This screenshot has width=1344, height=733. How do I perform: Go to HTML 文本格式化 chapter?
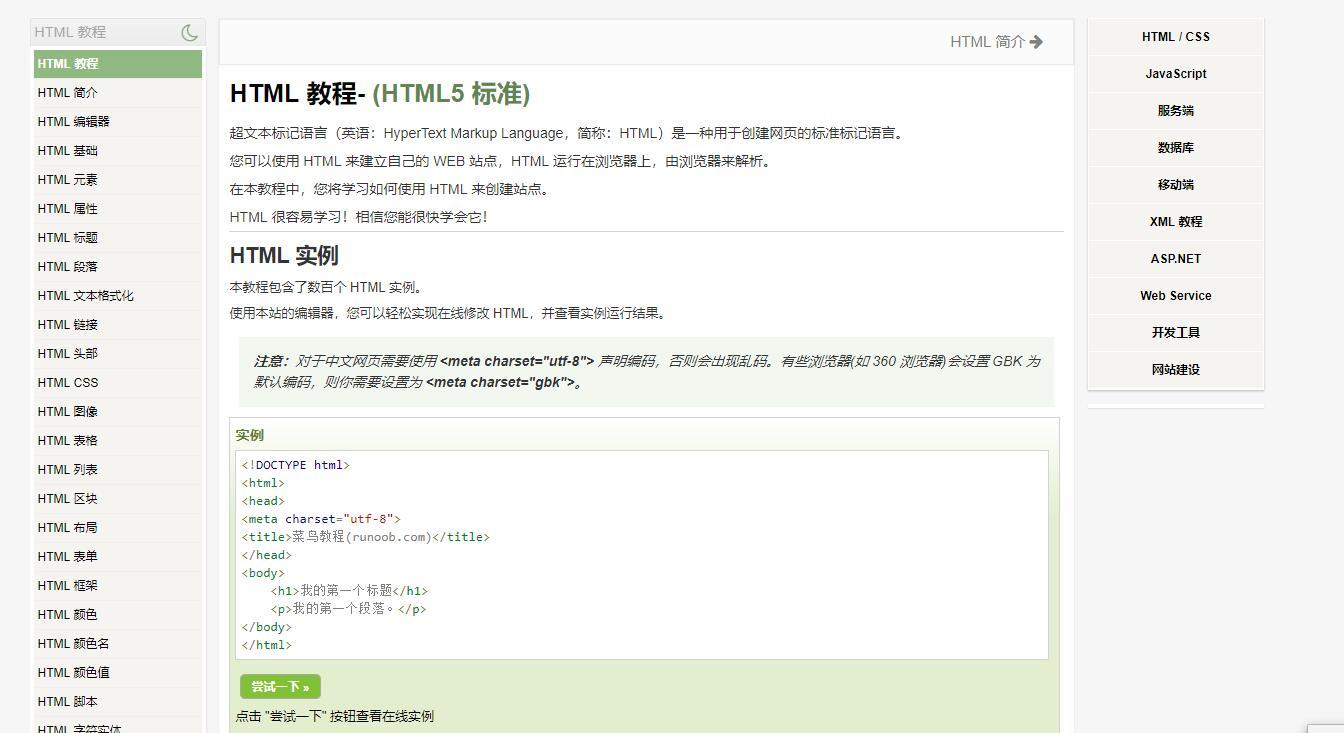(x=118, y=296)
